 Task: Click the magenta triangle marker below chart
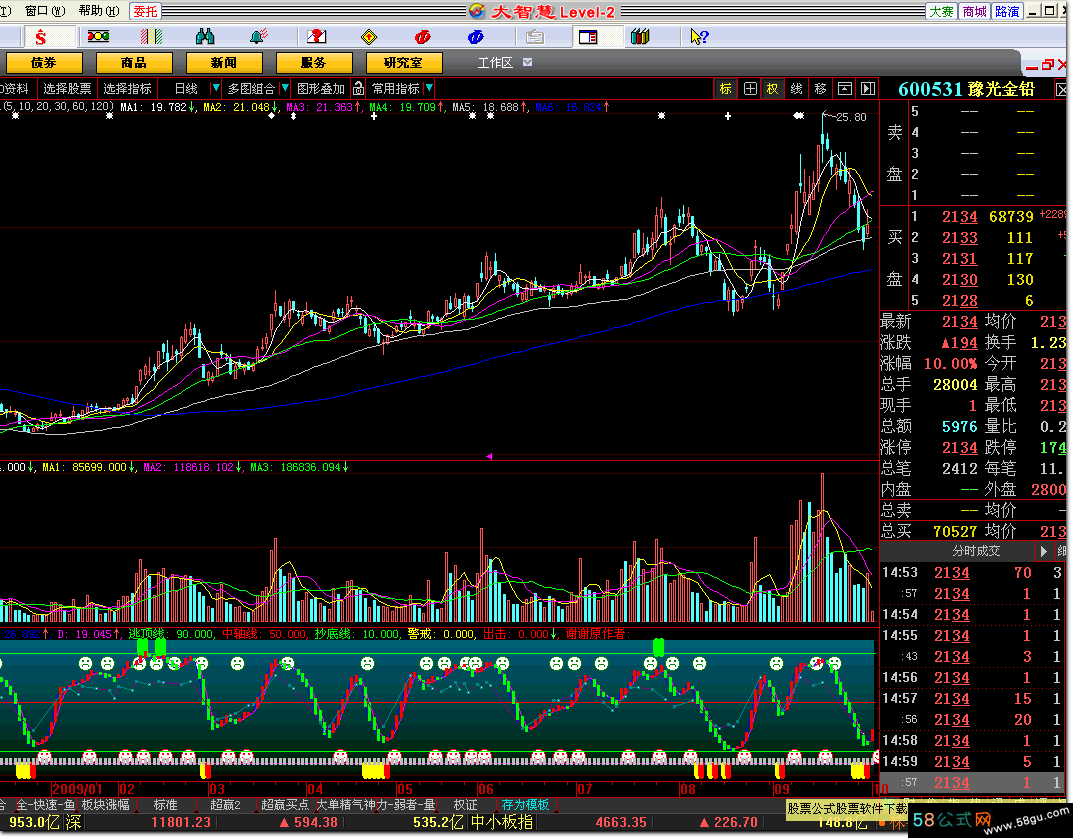click(x=489, y=456)
